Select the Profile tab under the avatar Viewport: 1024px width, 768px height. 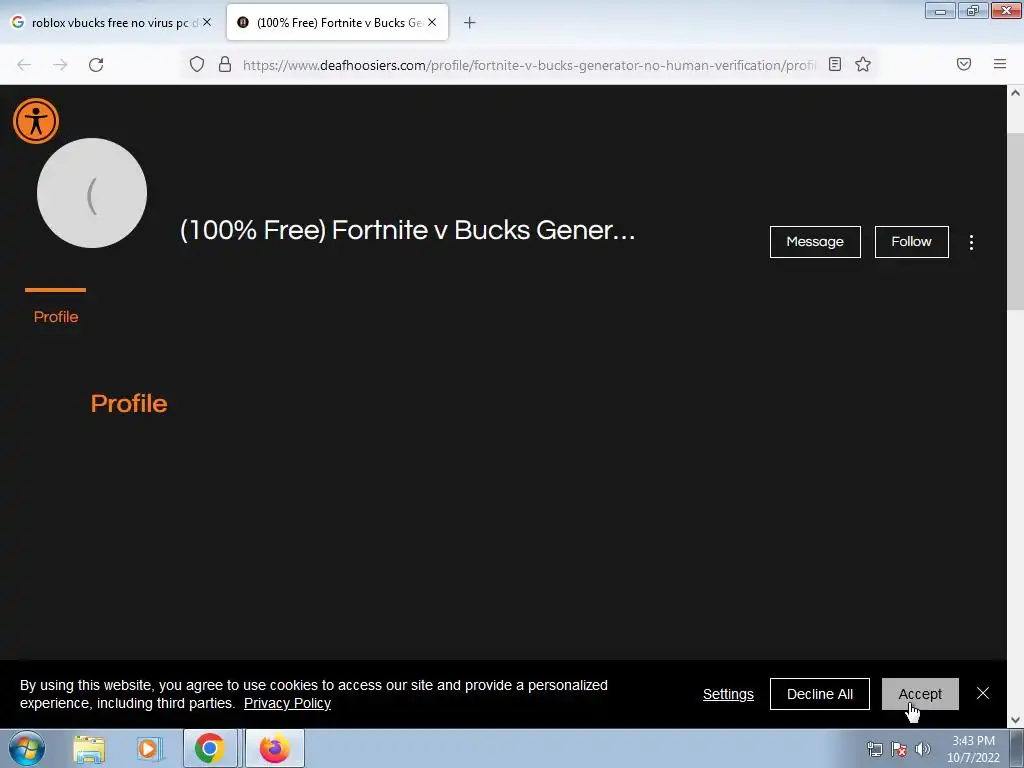(56, 317)
